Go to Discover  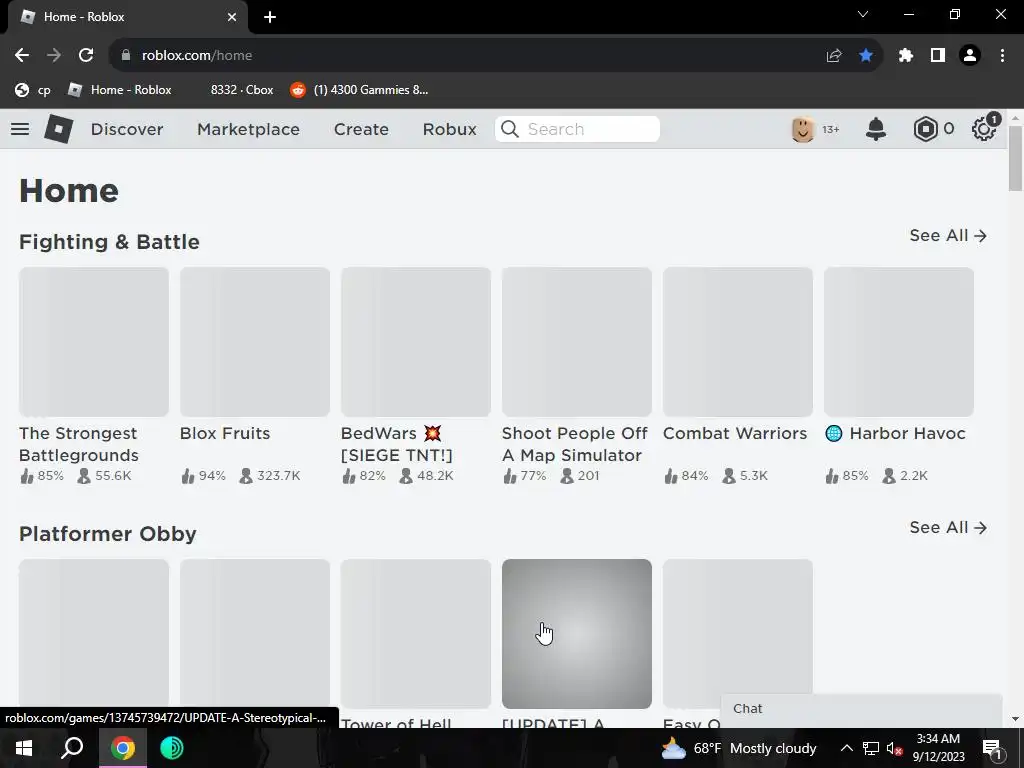[x=127, y=129]
